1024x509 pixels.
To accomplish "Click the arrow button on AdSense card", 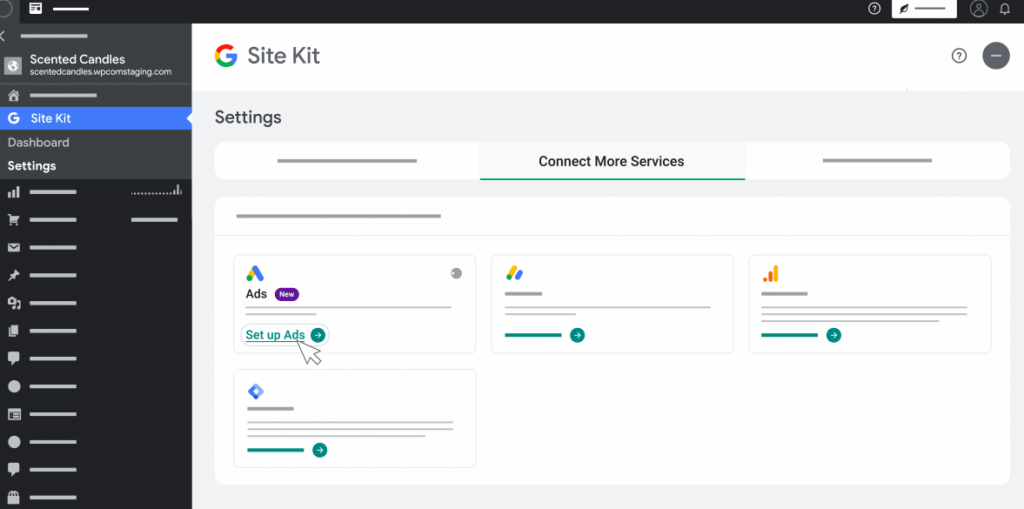I will click(x=577, y=335).
